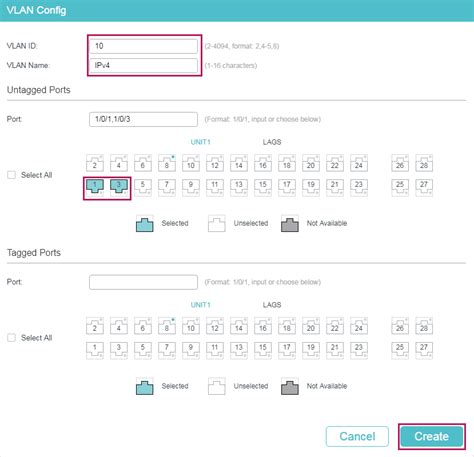Viewport: 474px width, 457px height.
Task: Switch to LAGS tab in Tagged Ports
Action: 272,305
